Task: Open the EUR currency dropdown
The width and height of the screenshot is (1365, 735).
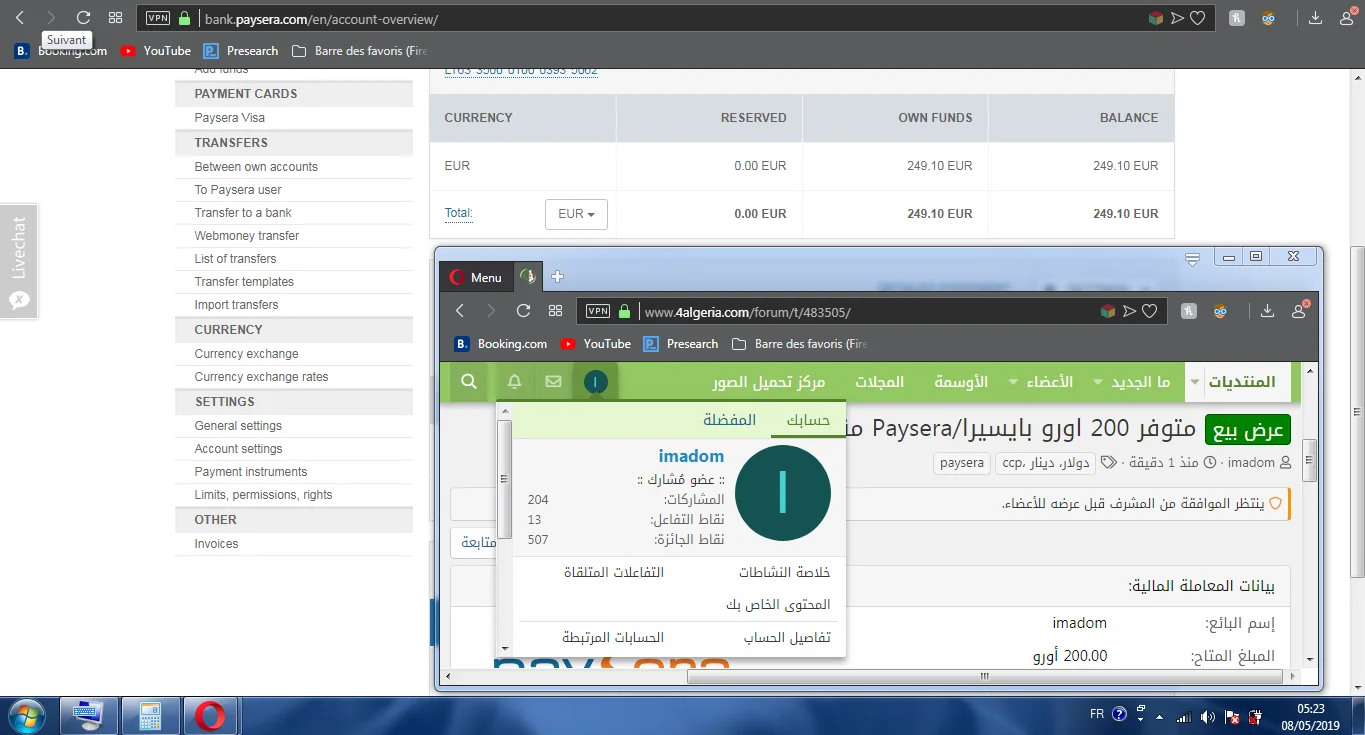Action: pyautogui.click(x=576, y=214)
